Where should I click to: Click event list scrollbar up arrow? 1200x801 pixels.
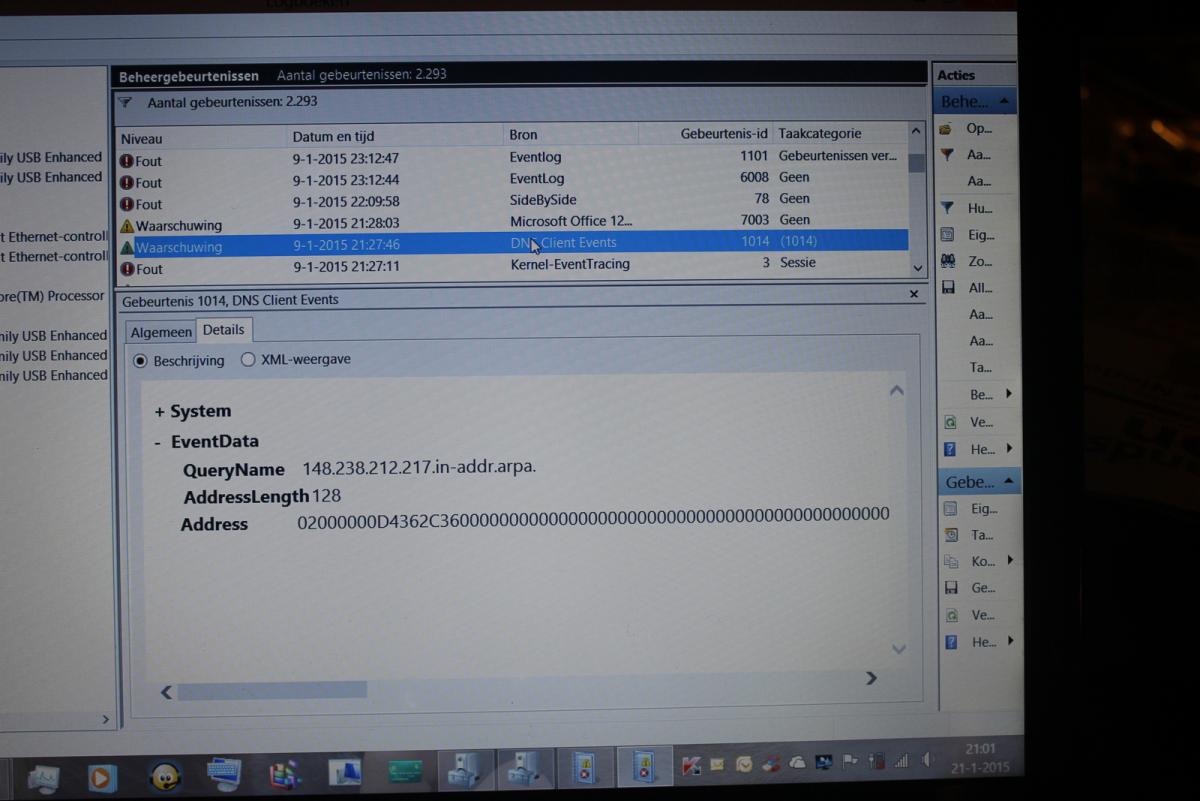916,131
